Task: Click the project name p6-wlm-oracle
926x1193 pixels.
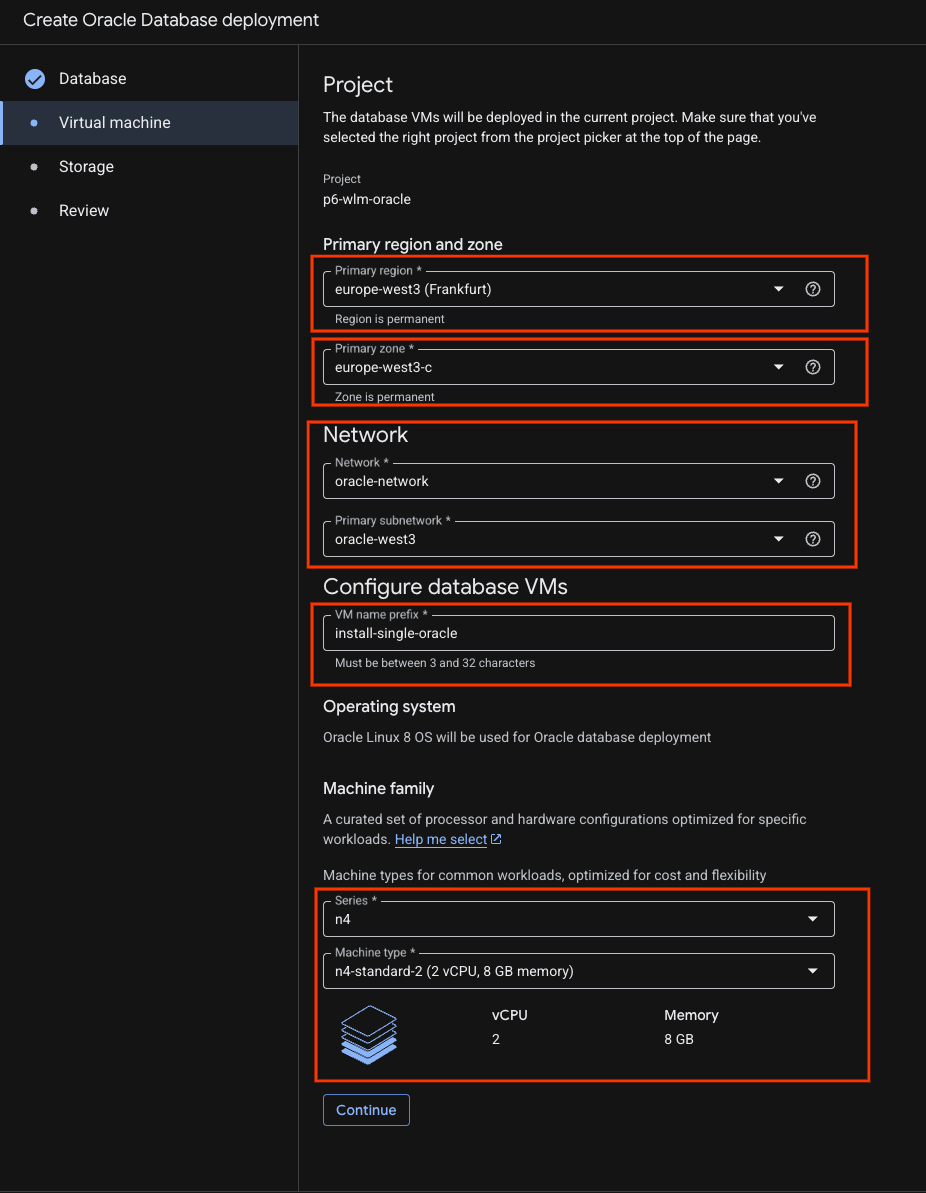Action: click(367, 199)
